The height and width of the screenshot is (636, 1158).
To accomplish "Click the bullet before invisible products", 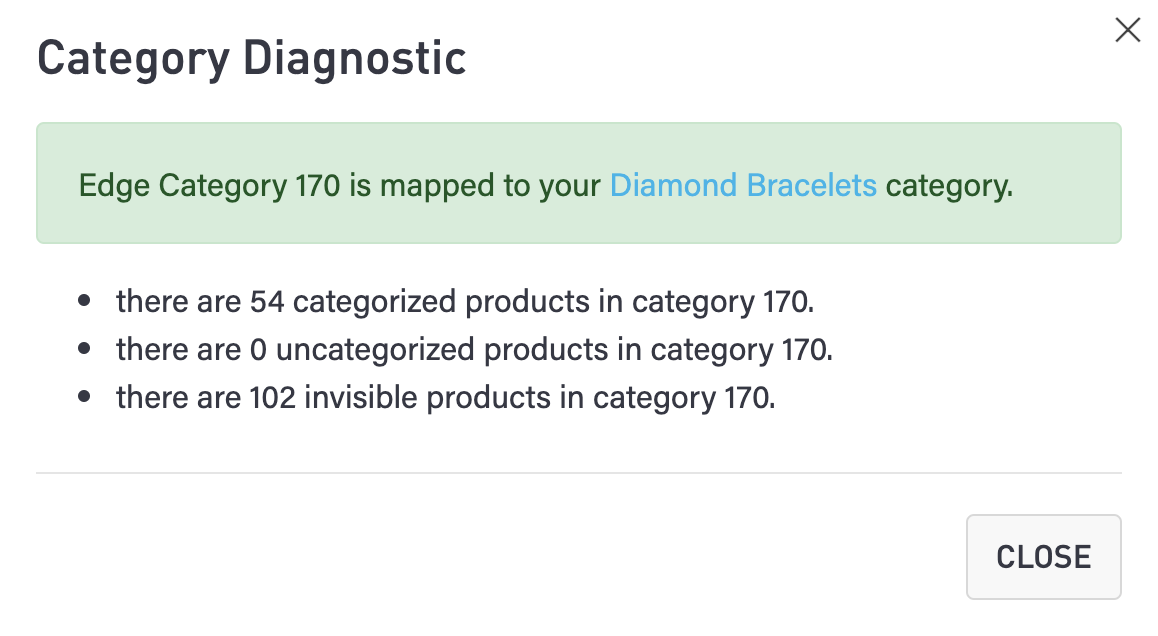I will [x=85, y=397].
